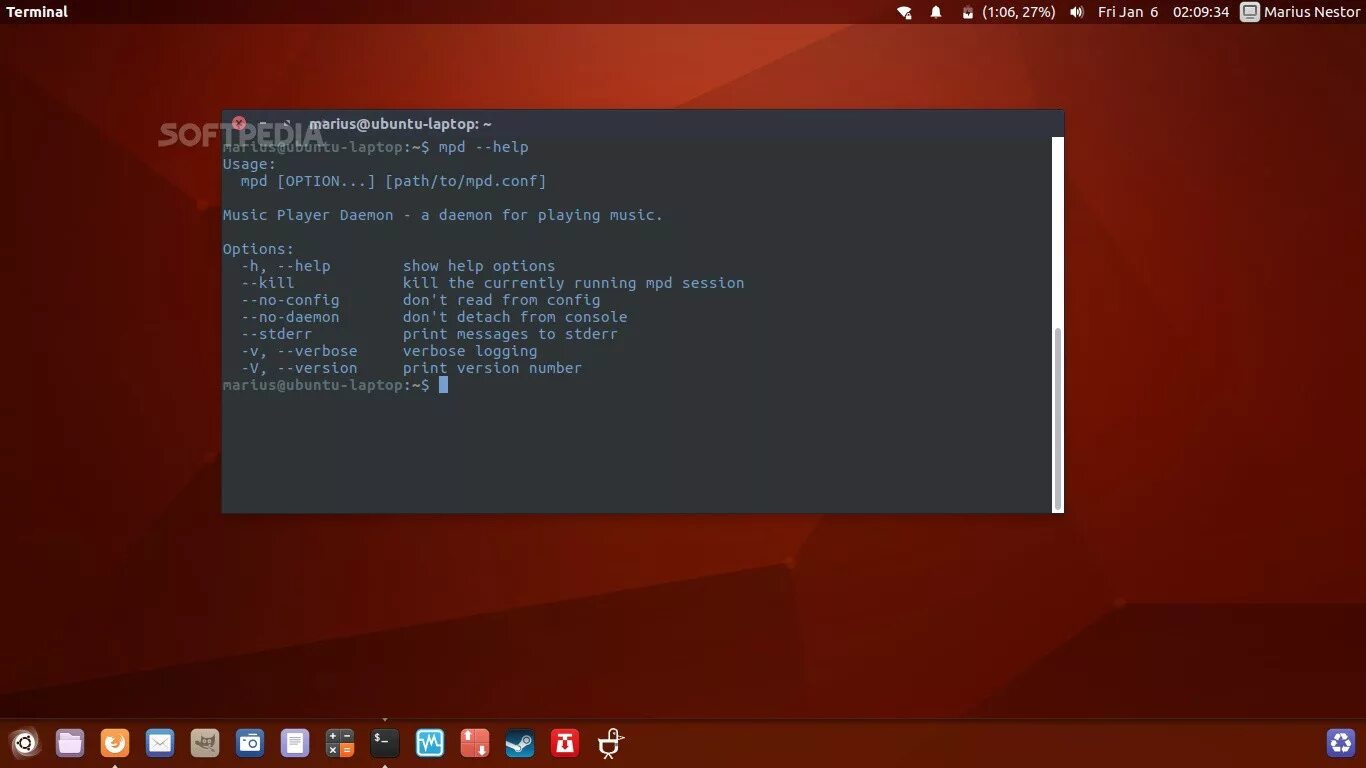Click 'print messages to stderr' text

pyautogui.click(x=510, y=334)
